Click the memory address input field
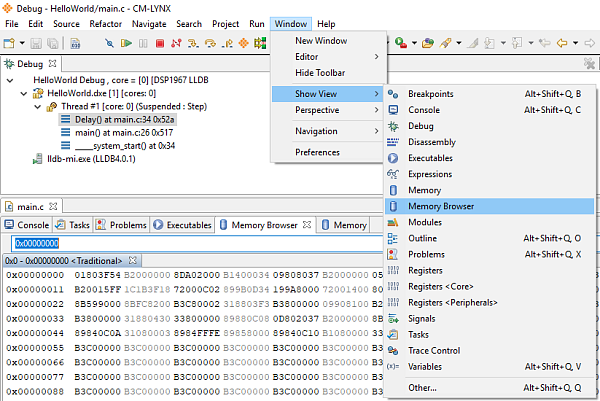This screenshot has width=600, height=401. coord(197,243)
